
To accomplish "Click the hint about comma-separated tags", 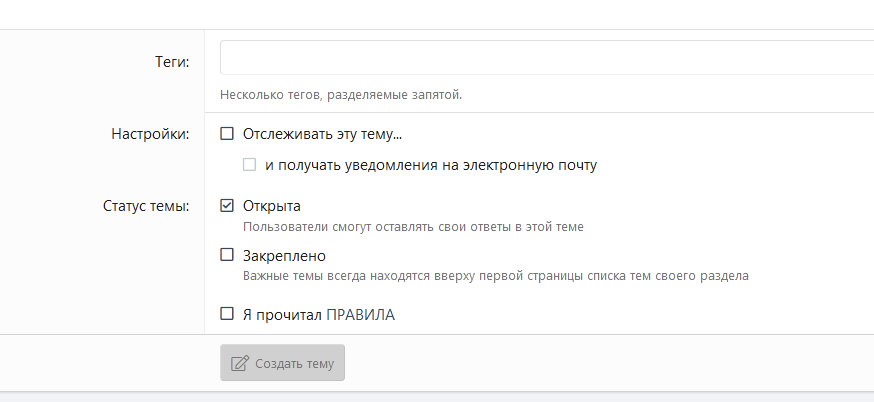I will (341, 95).
